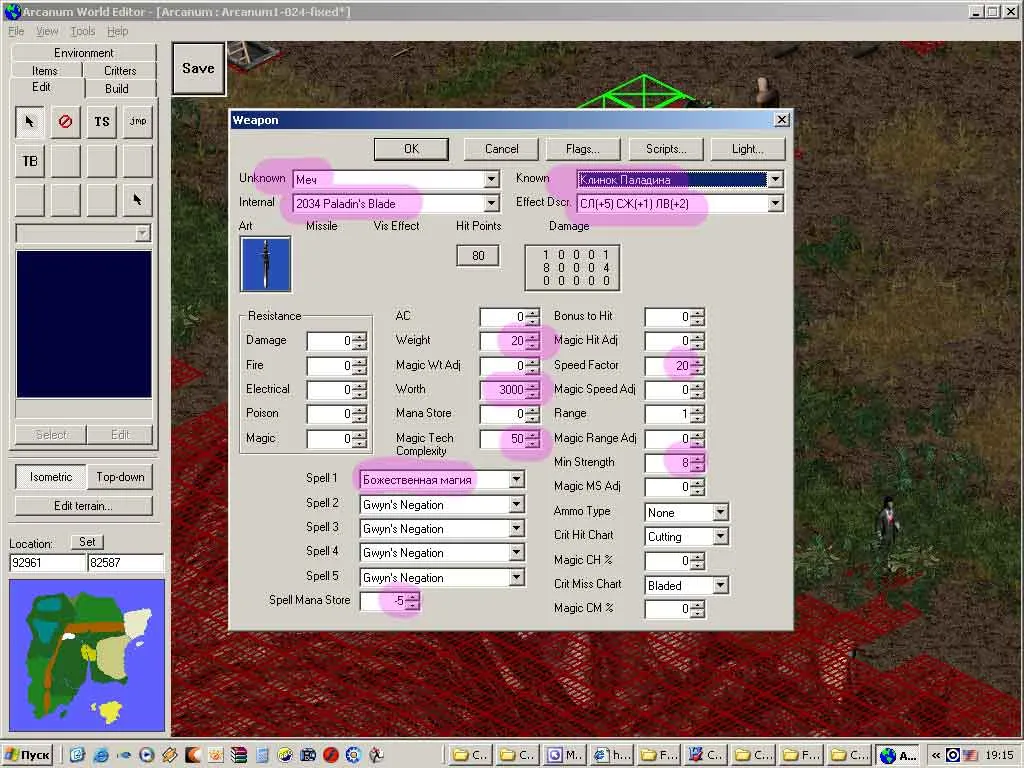Switch to the Critters tab
Image resolution: width=1024 pixels, height=768 pixels.
(120, 71)
